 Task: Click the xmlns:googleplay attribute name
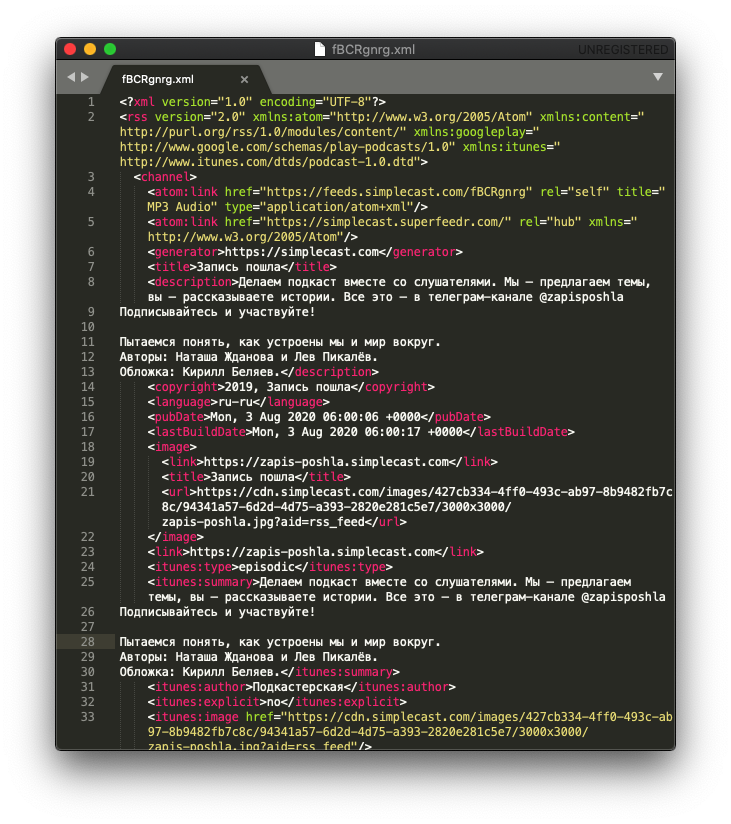point(473,132)
